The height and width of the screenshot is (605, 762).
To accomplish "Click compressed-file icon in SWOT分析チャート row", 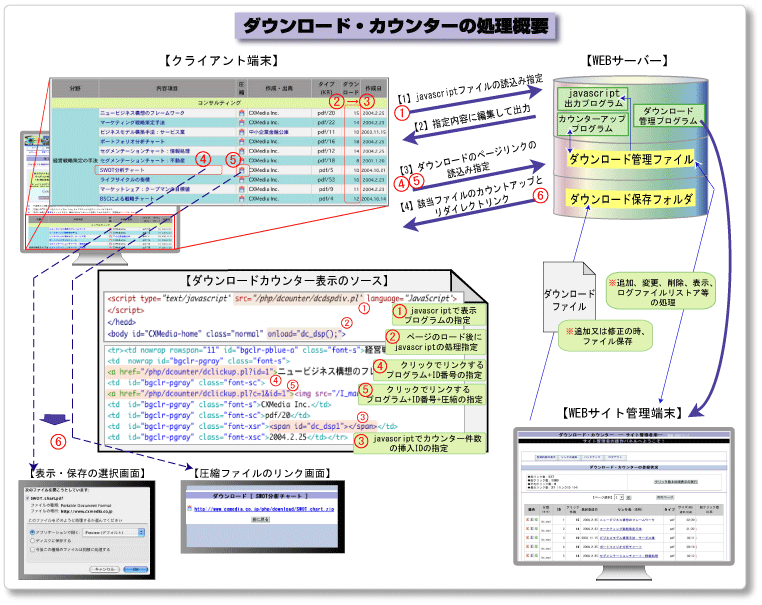I will pos(242,170).
